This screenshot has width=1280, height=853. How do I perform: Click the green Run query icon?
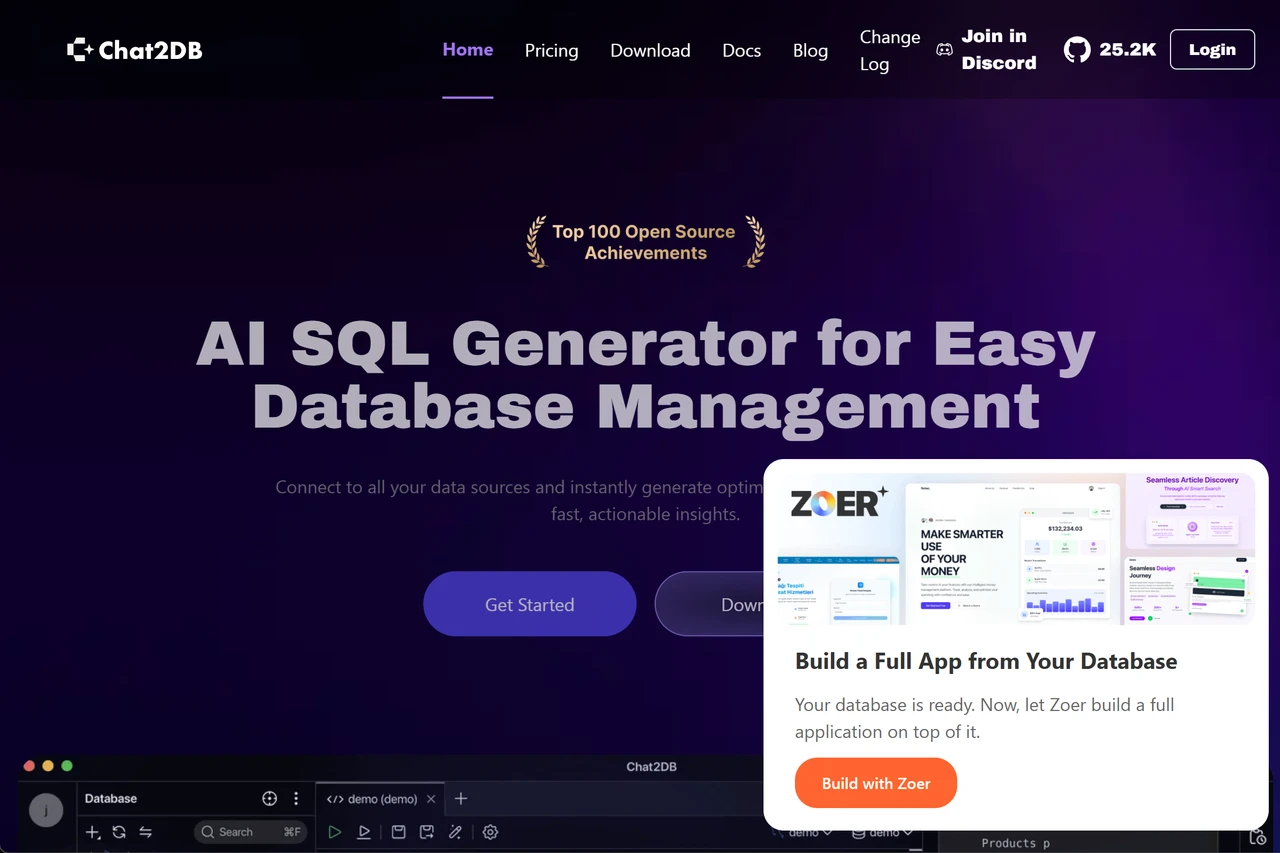pos(335,832)
